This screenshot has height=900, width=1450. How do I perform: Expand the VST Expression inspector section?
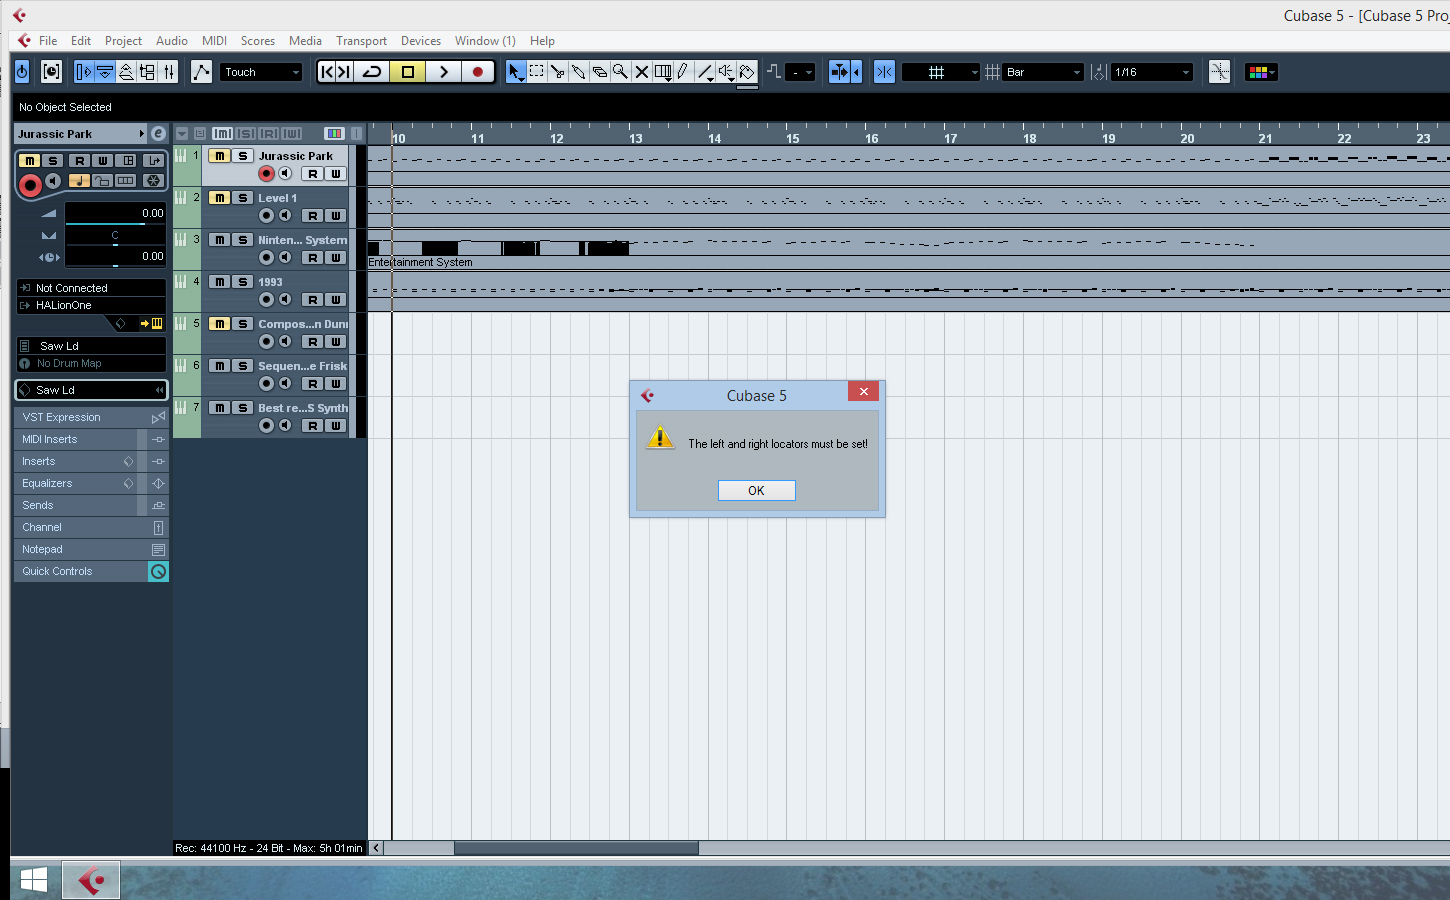[x=91, y=417]
